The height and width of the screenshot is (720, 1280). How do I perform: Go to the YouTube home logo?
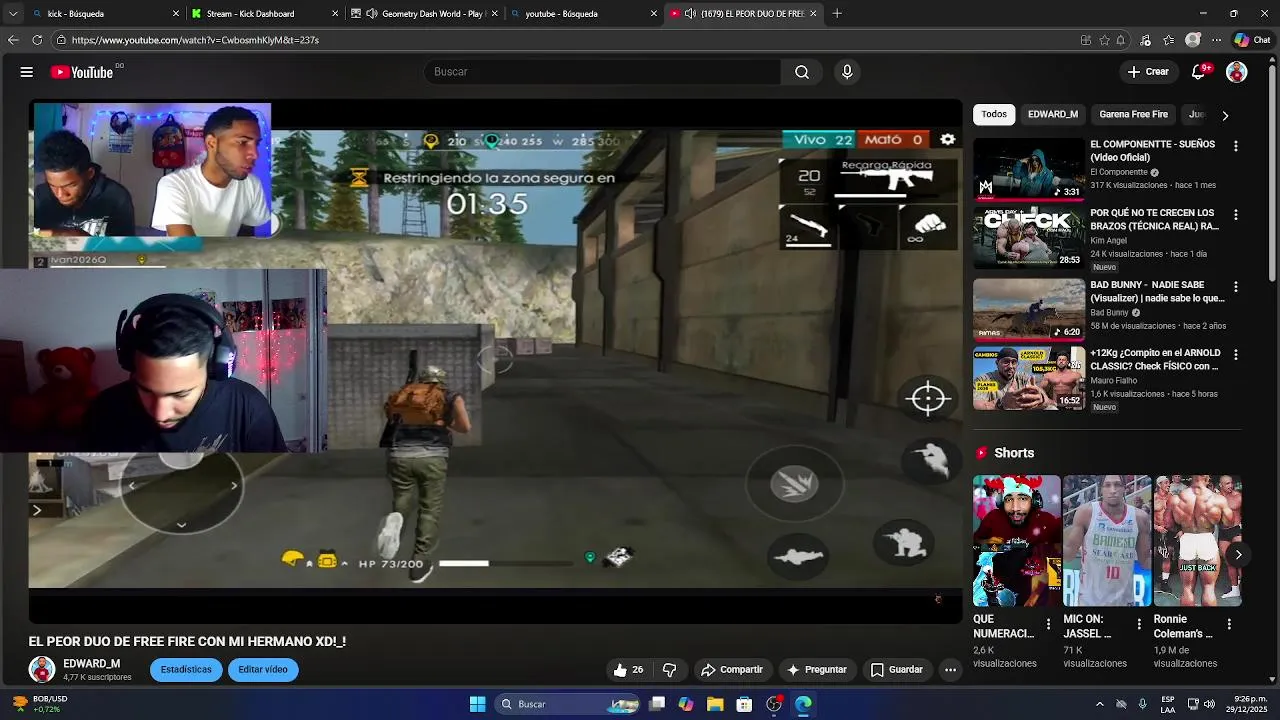point(82,72)
